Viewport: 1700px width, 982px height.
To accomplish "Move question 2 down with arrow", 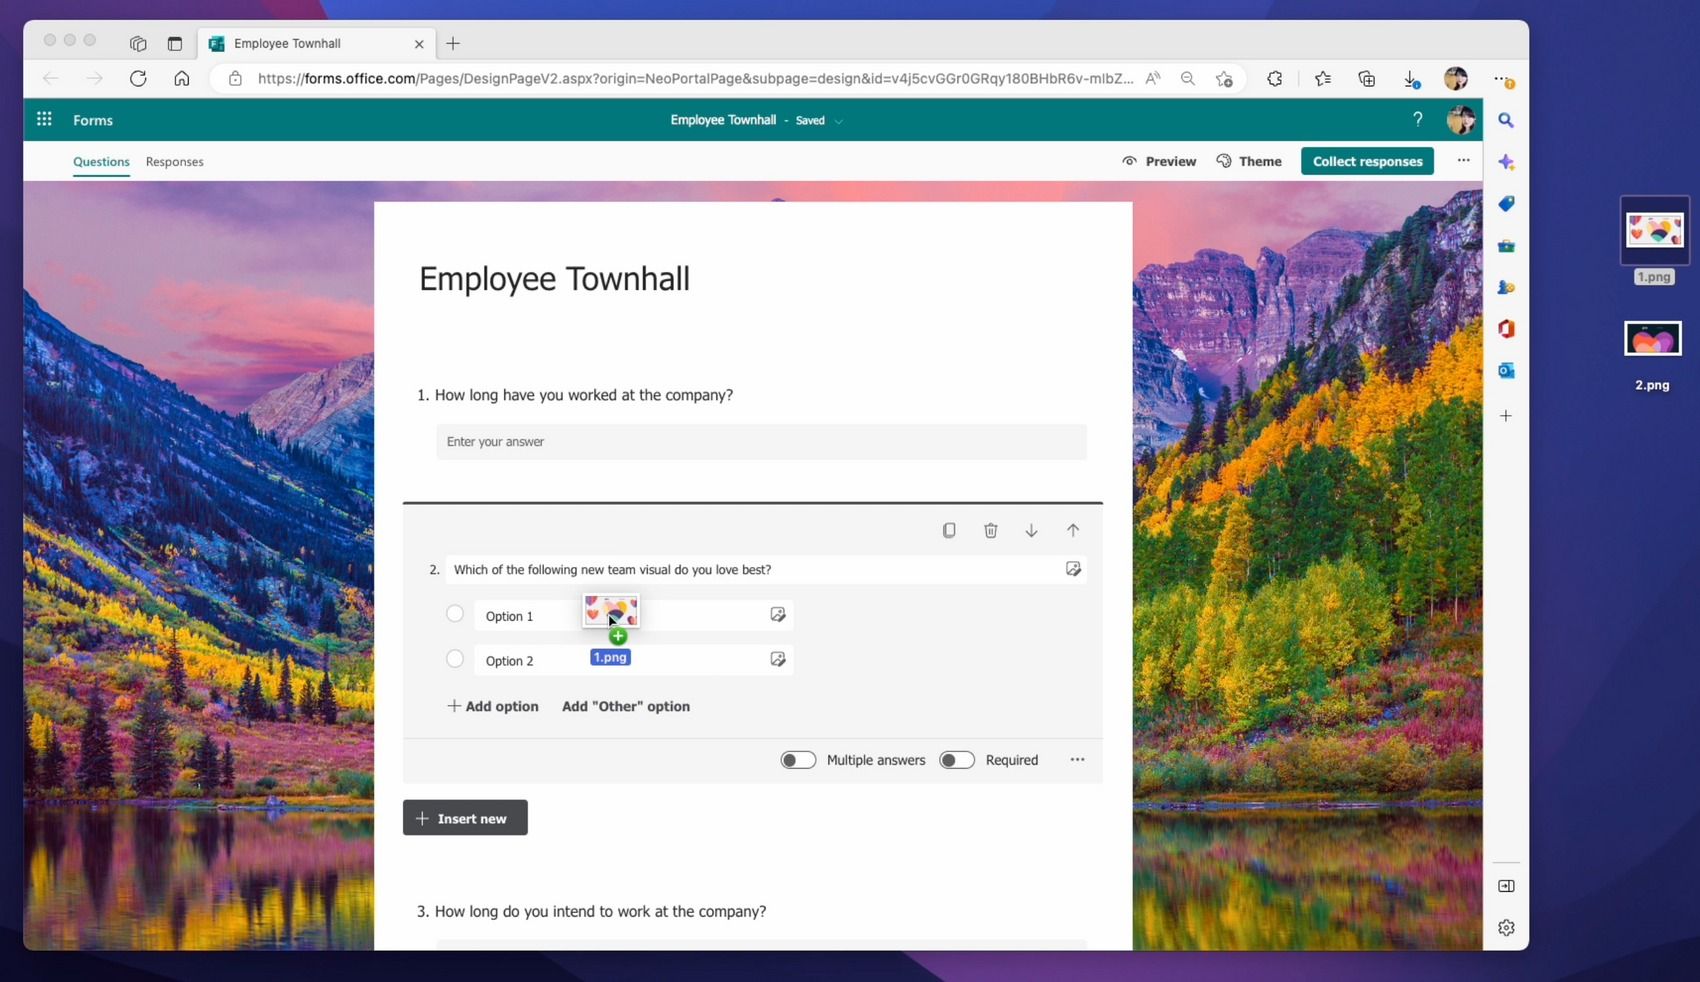I will 1031,530.
